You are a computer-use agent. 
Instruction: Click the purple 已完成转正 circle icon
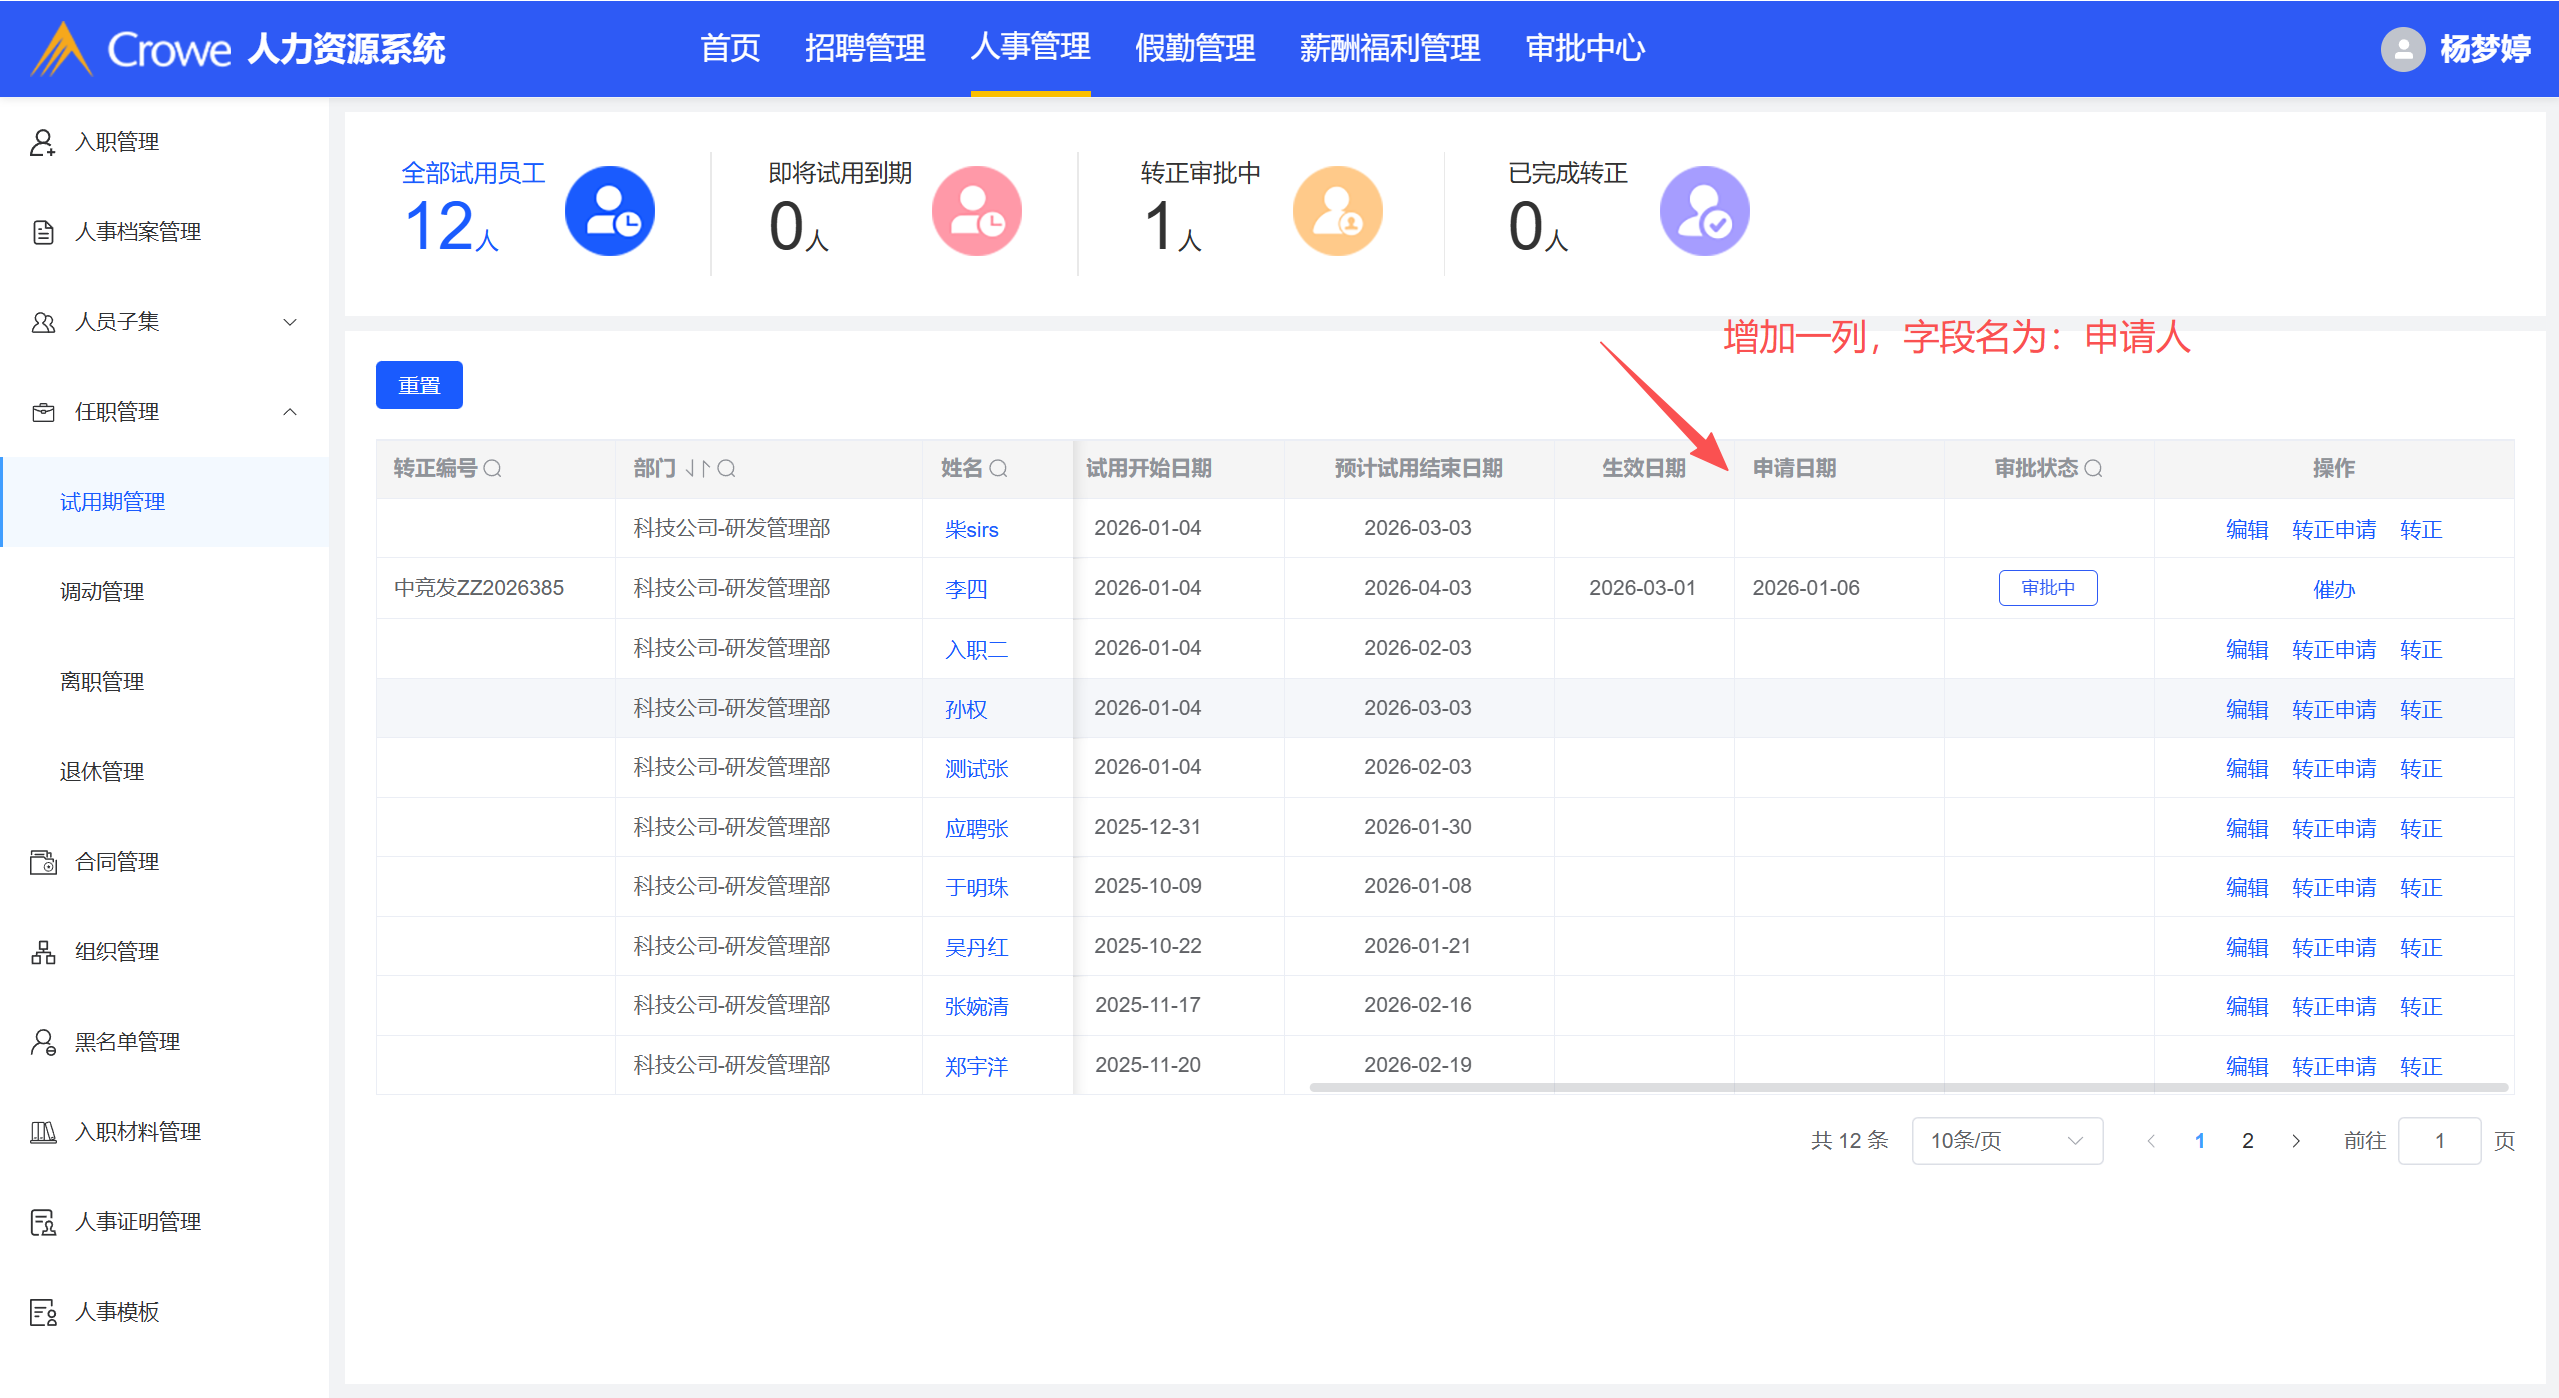[1704, 211]
